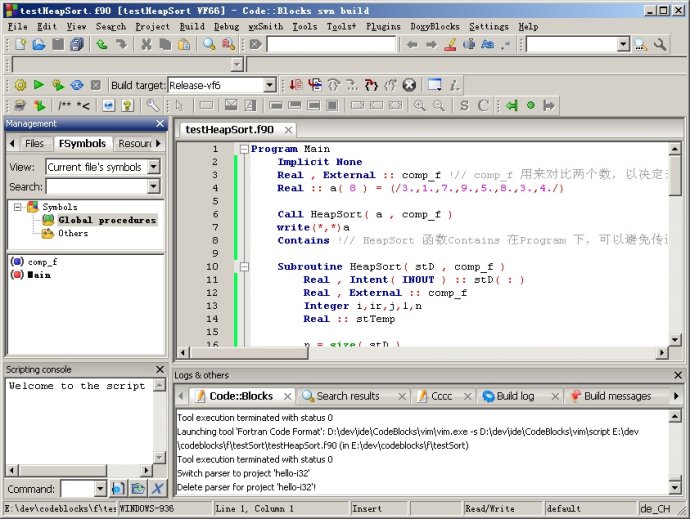The image size is (690, 519).
Task: Open the Plugins menu
Action: pos(383,26)
